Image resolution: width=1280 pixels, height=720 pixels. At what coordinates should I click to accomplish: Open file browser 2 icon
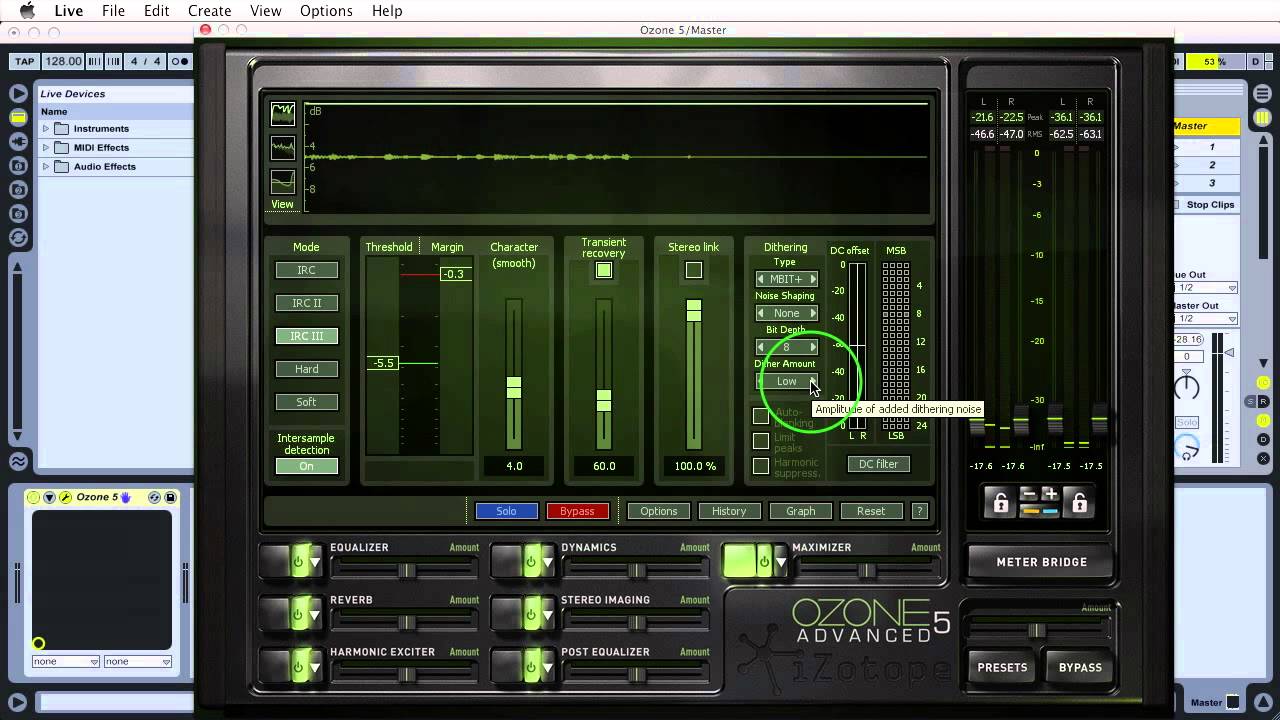click(x=18, y=189)
